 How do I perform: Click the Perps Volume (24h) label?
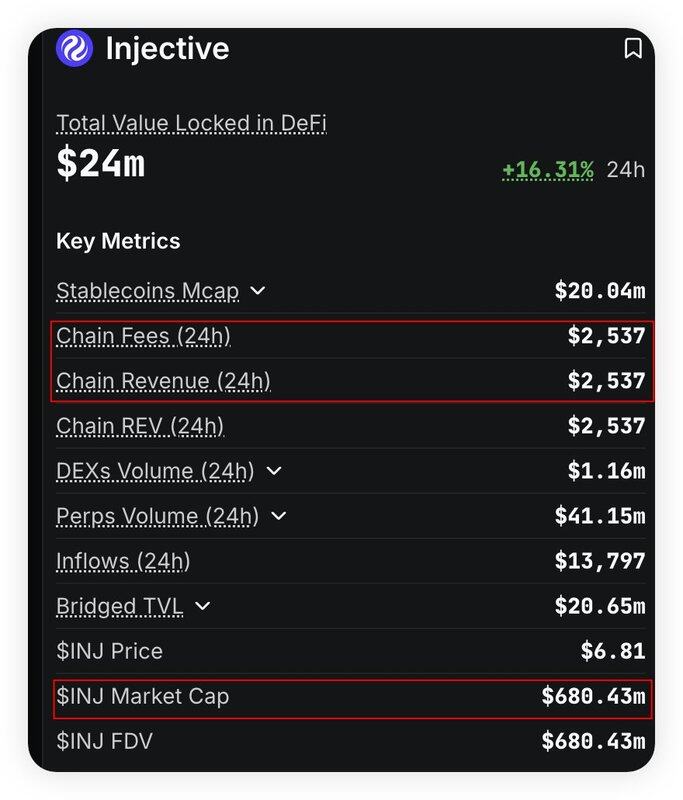[x=157, y=516]
